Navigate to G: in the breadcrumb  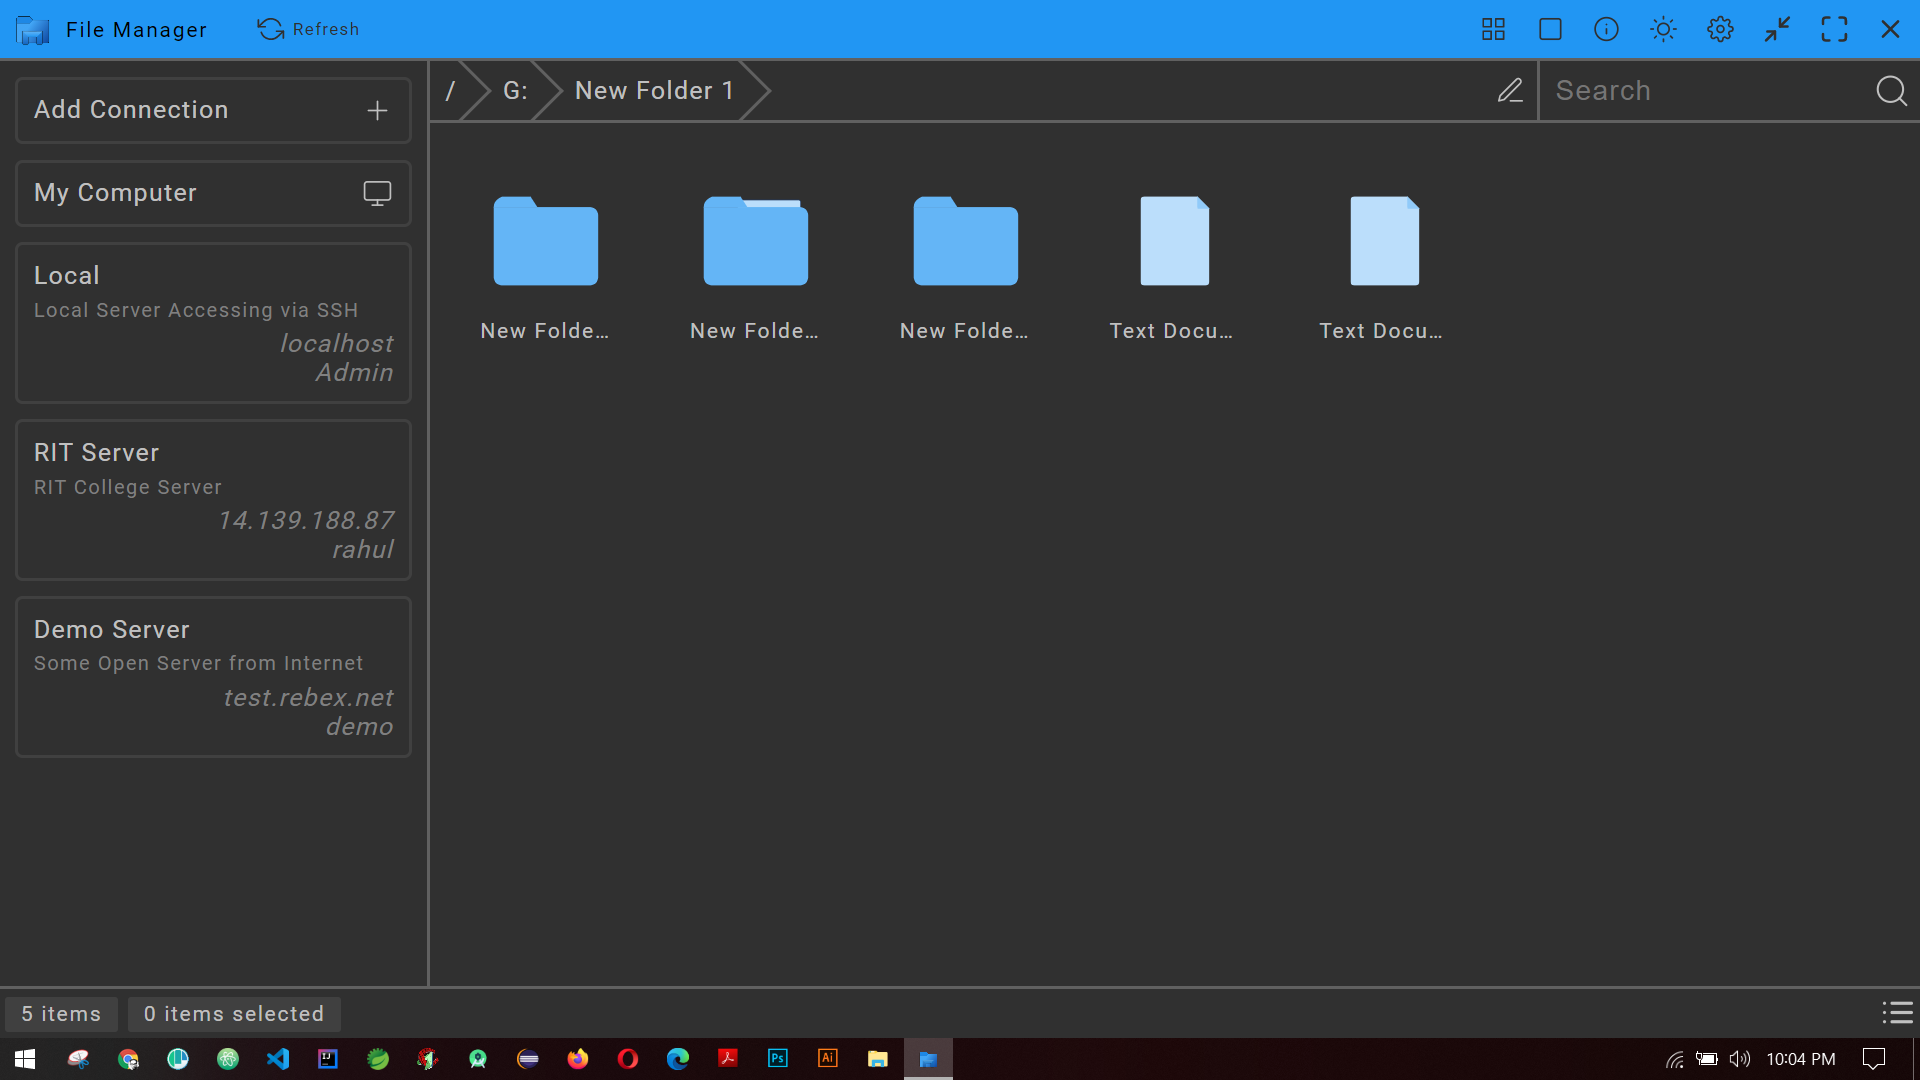click(x=514, y=90)
